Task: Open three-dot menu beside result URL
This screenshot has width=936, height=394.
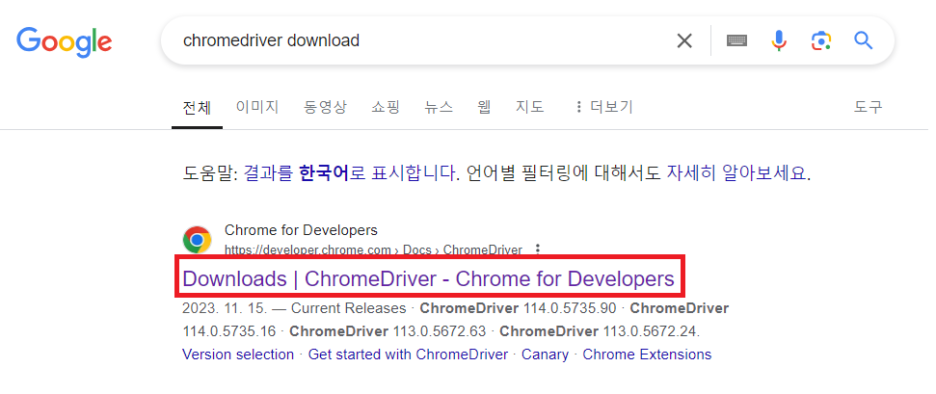Action: point(538,249)
